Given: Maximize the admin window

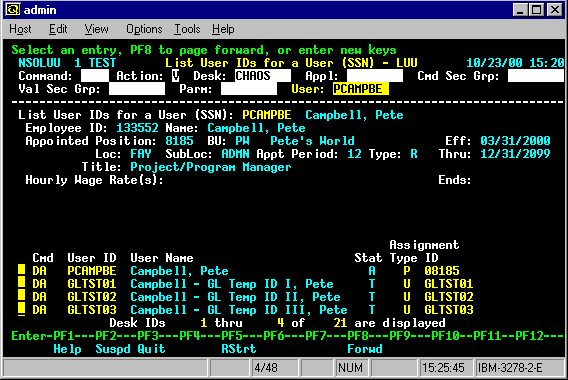Looking at the screenshot, I should tap(536, 10).
